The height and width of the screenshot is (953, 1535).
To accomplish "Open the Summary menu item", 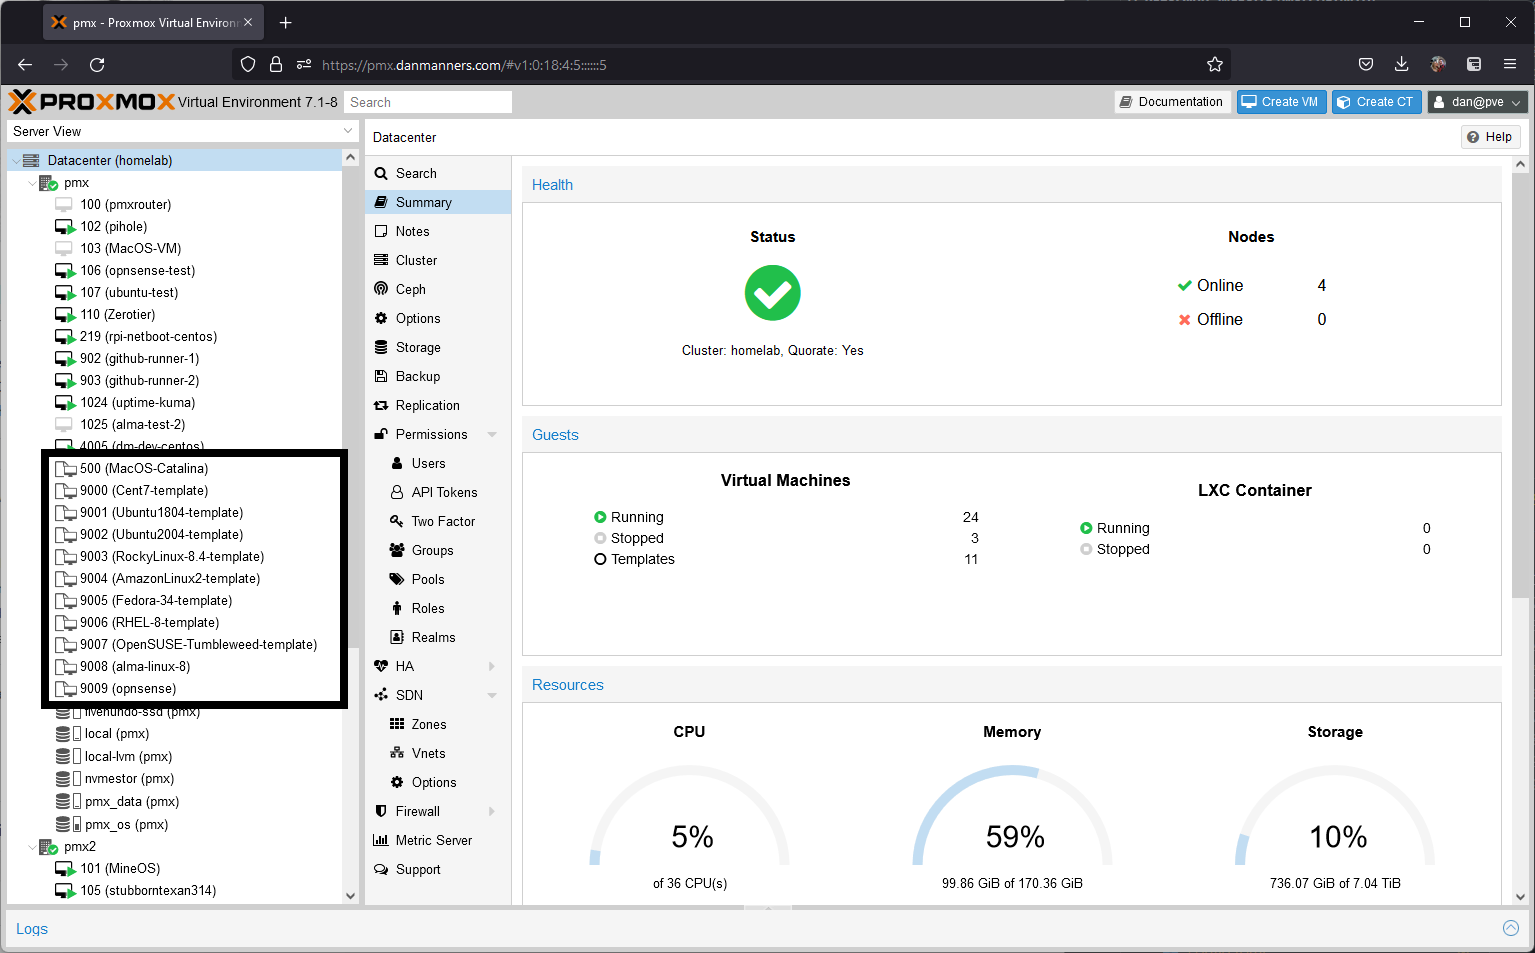I will [x=438, y=202].
